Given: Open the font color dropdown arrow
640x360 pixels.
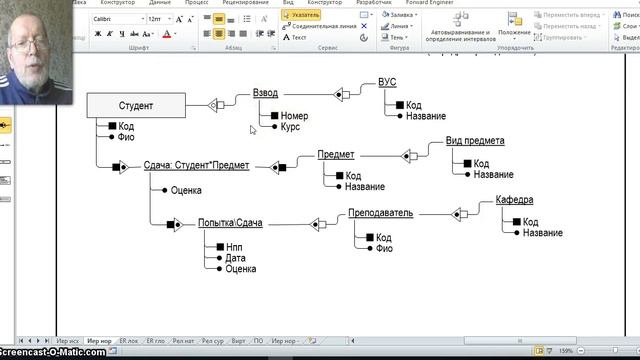Looking at the screenshot, I should point(176,34).
